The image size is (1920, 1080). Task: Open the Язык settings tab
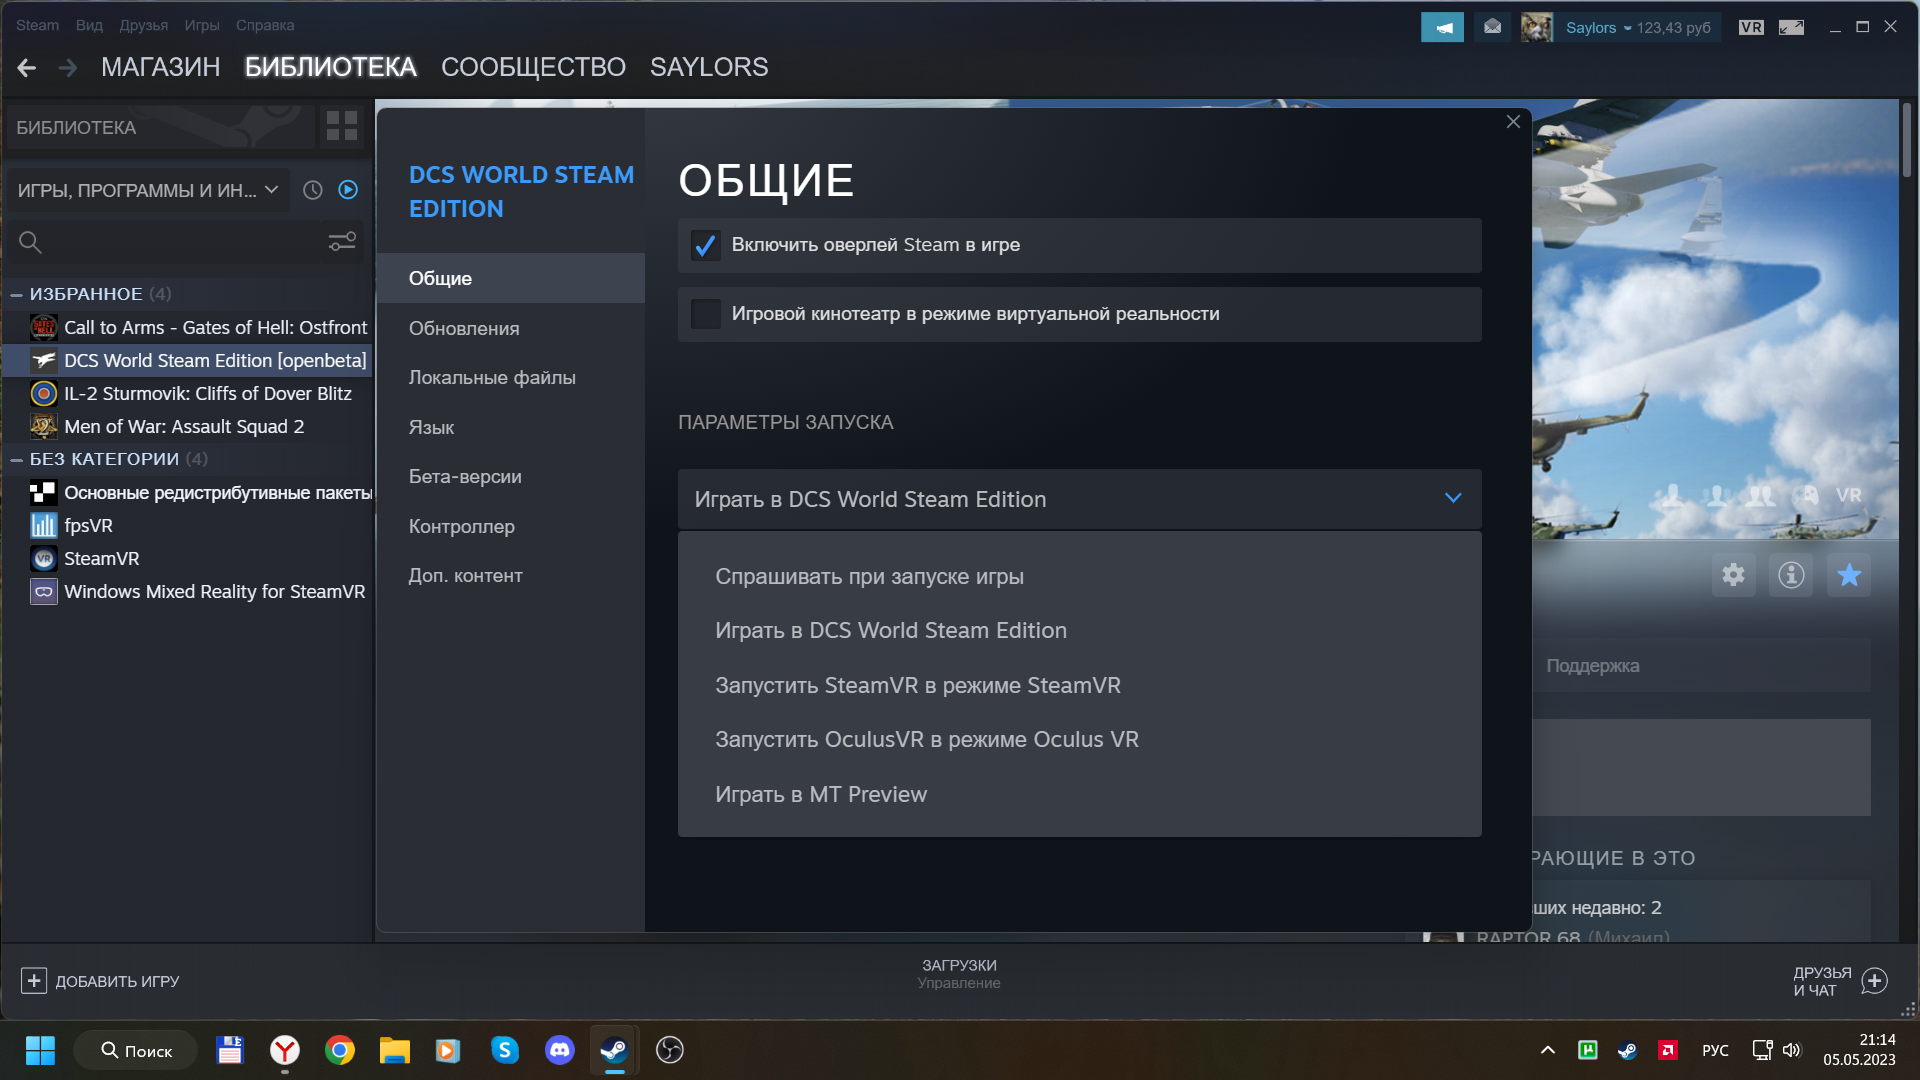[511, 427]
